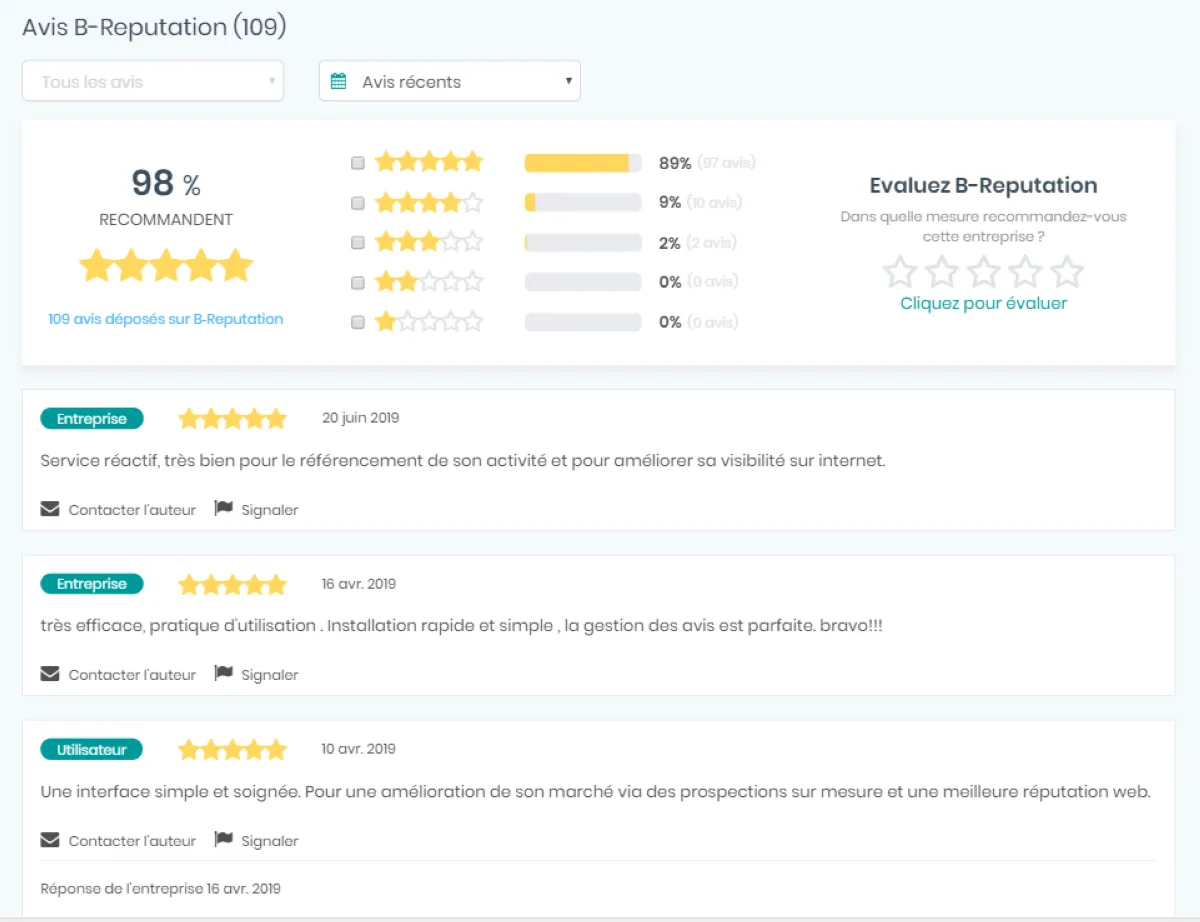Viewport: 1200px width, 922px height.
Task: Click envelope icon on 20 juin 2019 review
Action: point(50,509)
